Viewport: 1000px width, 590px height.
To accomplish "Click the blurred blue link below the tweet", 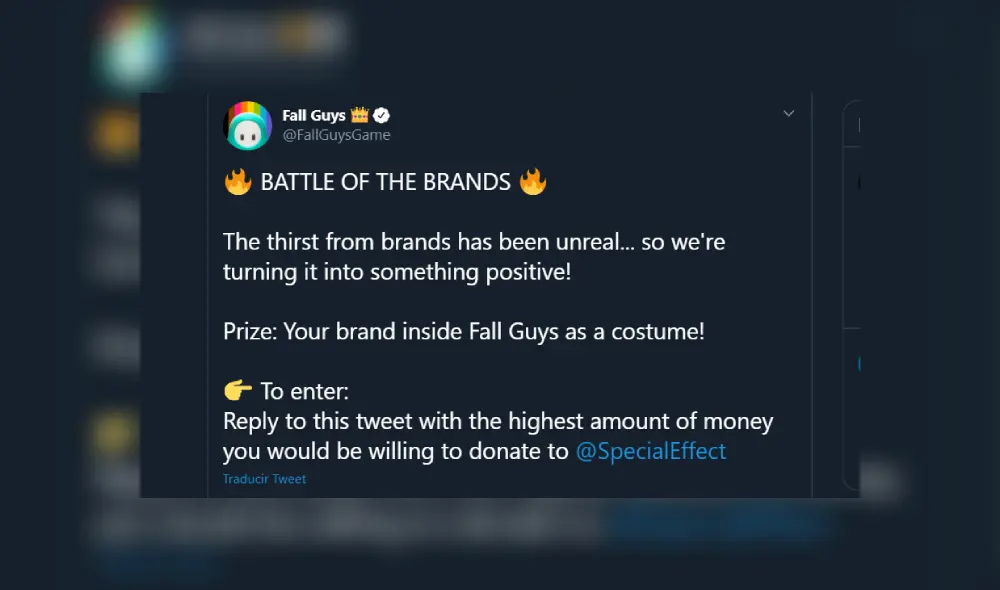I will pos(715,524).
